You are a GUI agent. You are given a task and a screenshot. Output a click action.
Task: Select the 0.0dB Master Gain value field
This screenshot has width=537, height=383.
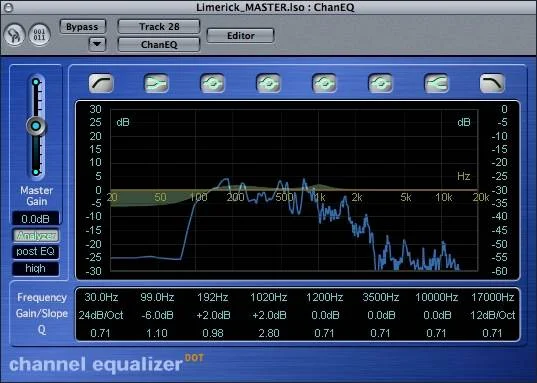pyautogui.click(x=36, y=219)
